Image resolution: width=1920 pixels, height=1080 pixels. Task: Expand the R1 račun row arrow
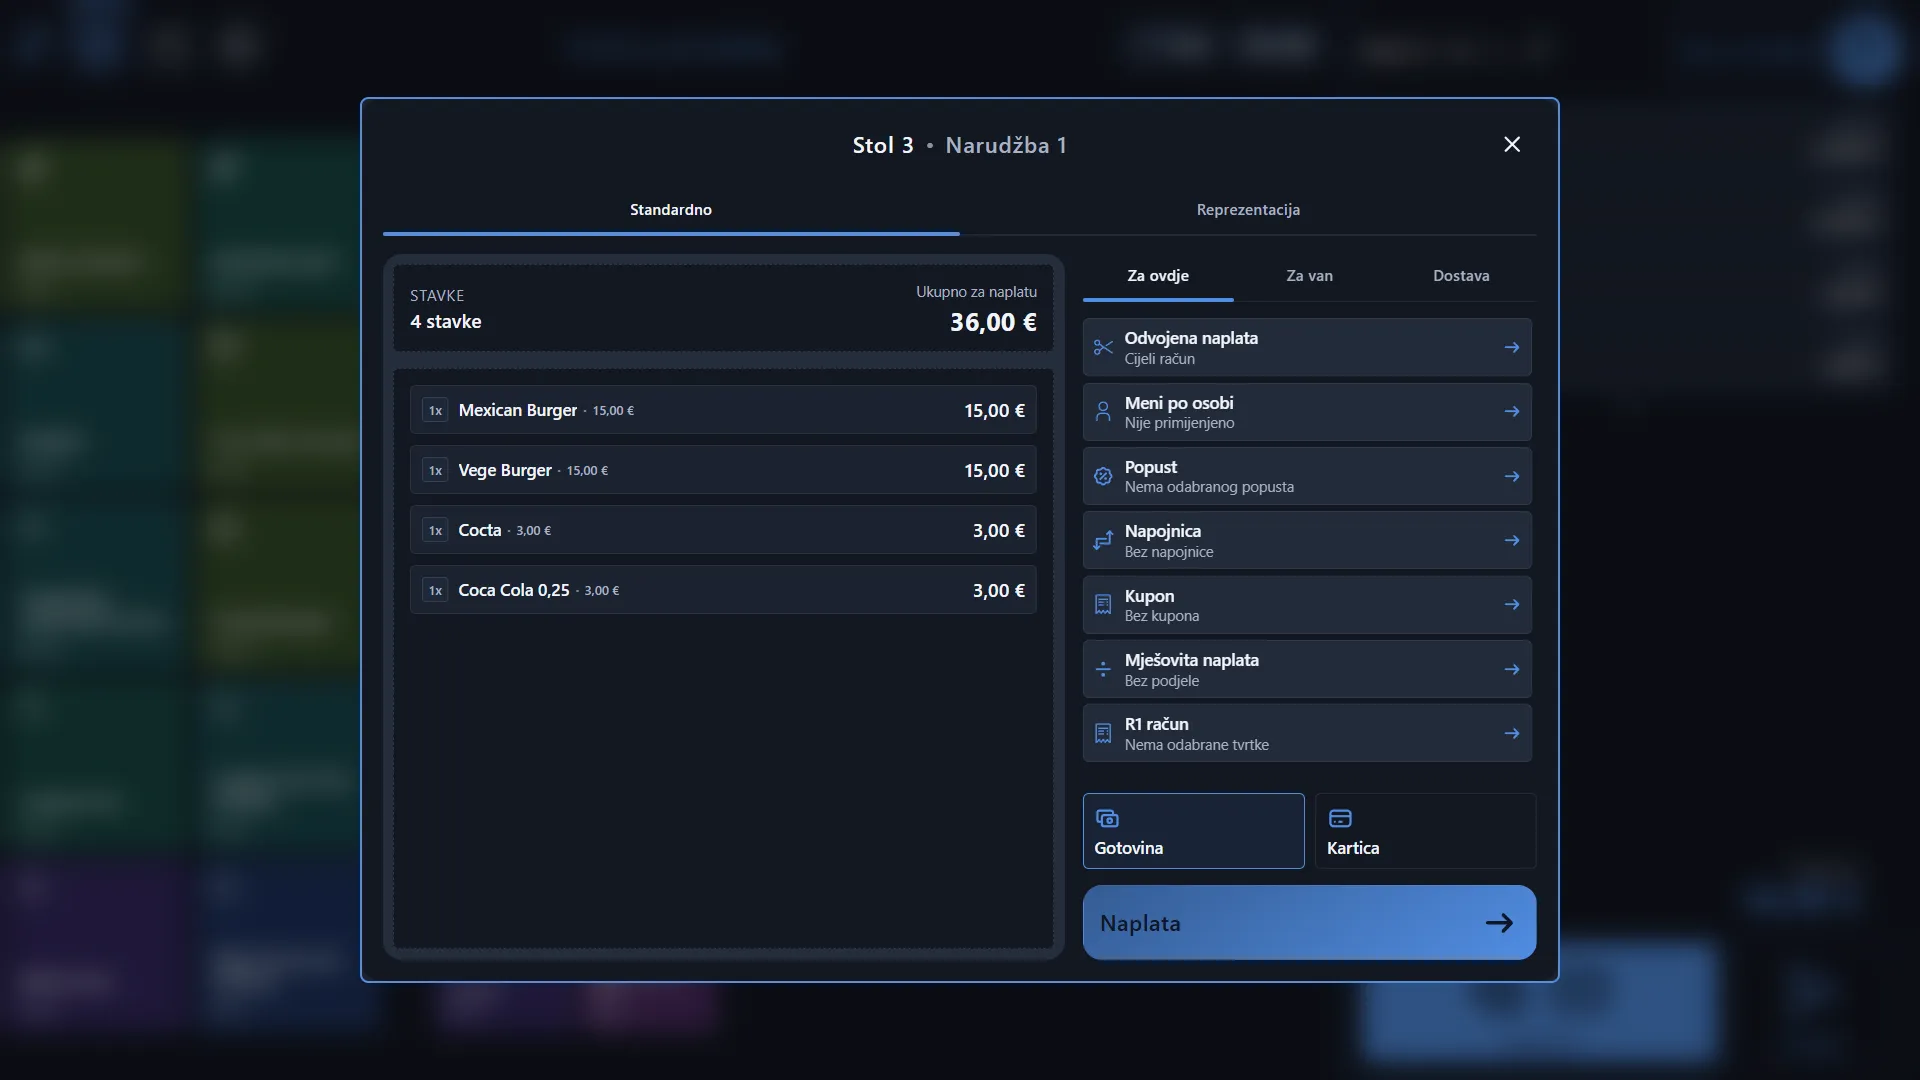[1512, 734]
